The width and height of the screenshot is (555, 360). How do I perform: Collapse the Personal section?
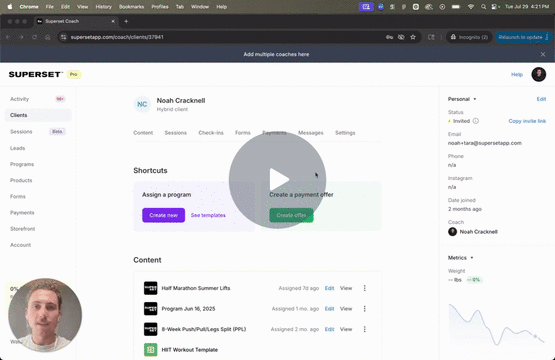coord(462,99)
